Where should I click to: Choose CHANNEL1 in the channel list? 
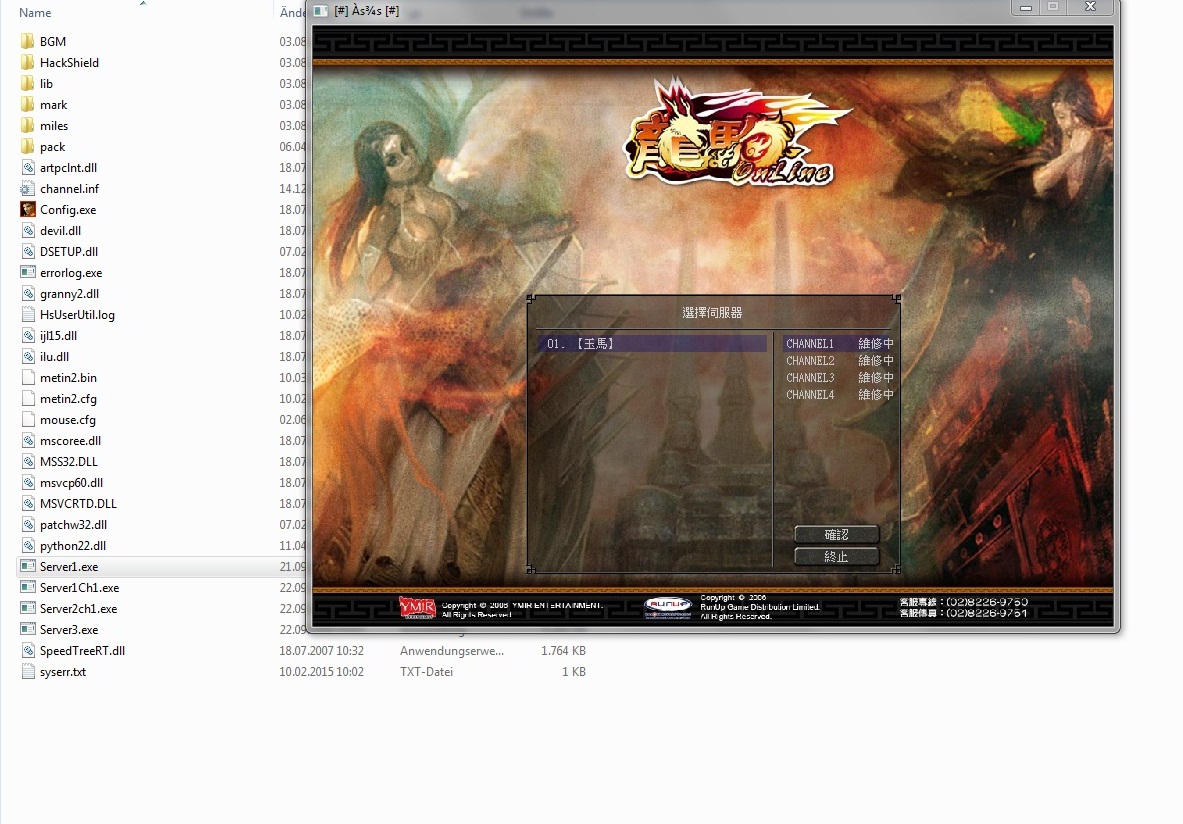pyautogui.click(x=810, y=344)
